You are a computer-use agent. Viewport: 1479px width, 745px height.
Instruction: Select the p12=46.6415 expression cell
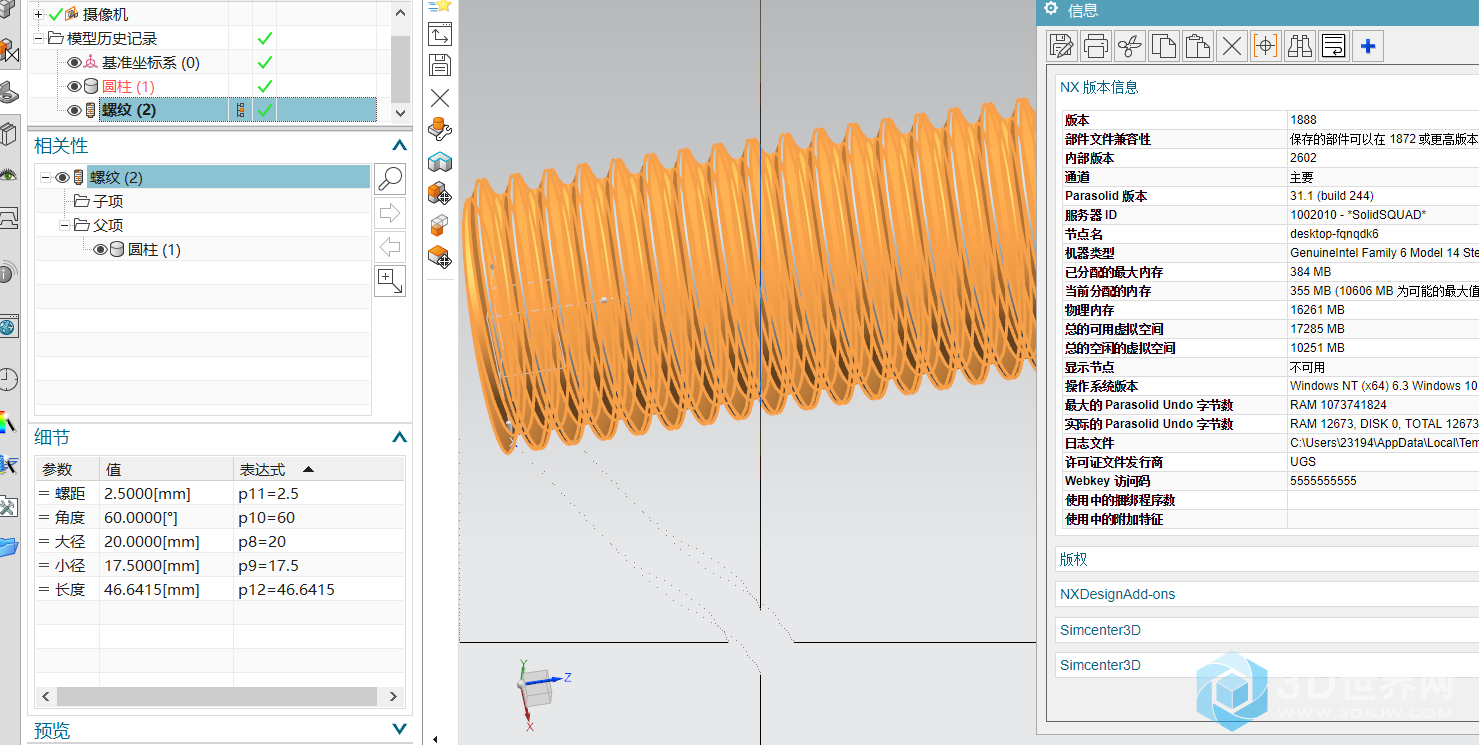coord(319,589)
